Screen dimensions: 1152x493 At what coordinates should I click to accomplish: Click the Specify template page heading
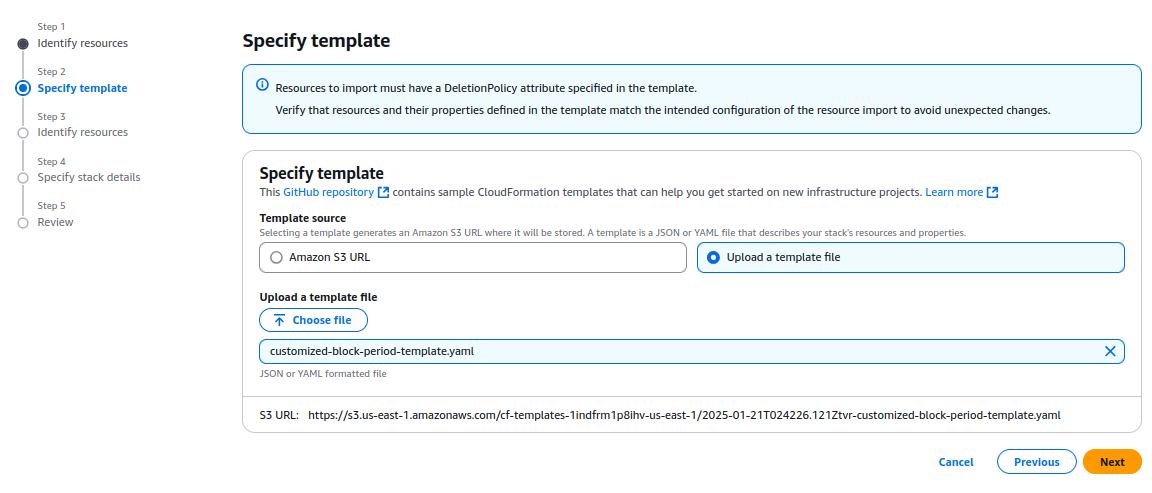pos(316,41)
